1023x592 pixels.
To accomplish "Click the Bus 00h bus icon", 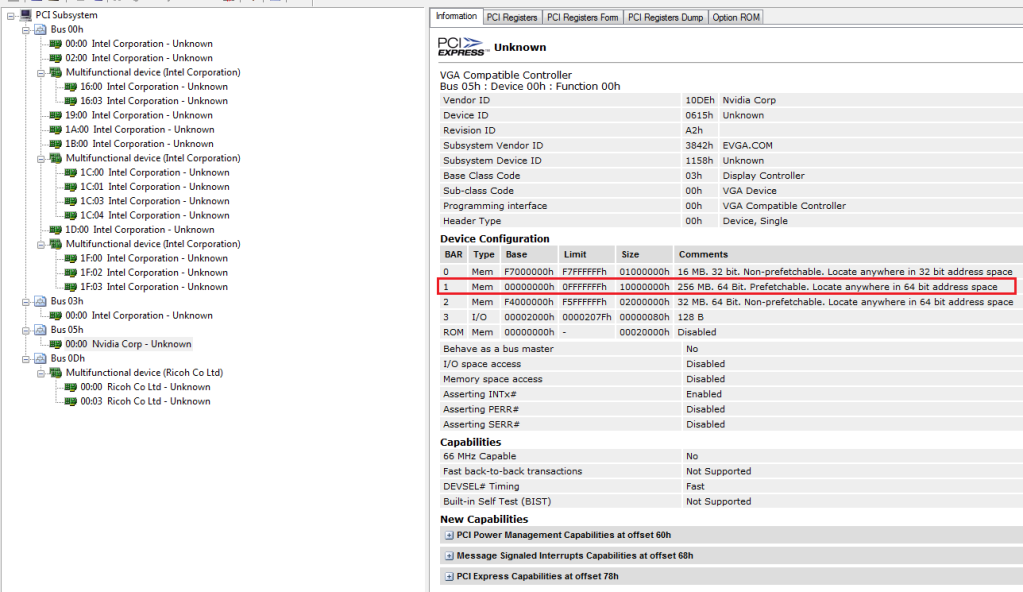I will [x=40, y=29].
